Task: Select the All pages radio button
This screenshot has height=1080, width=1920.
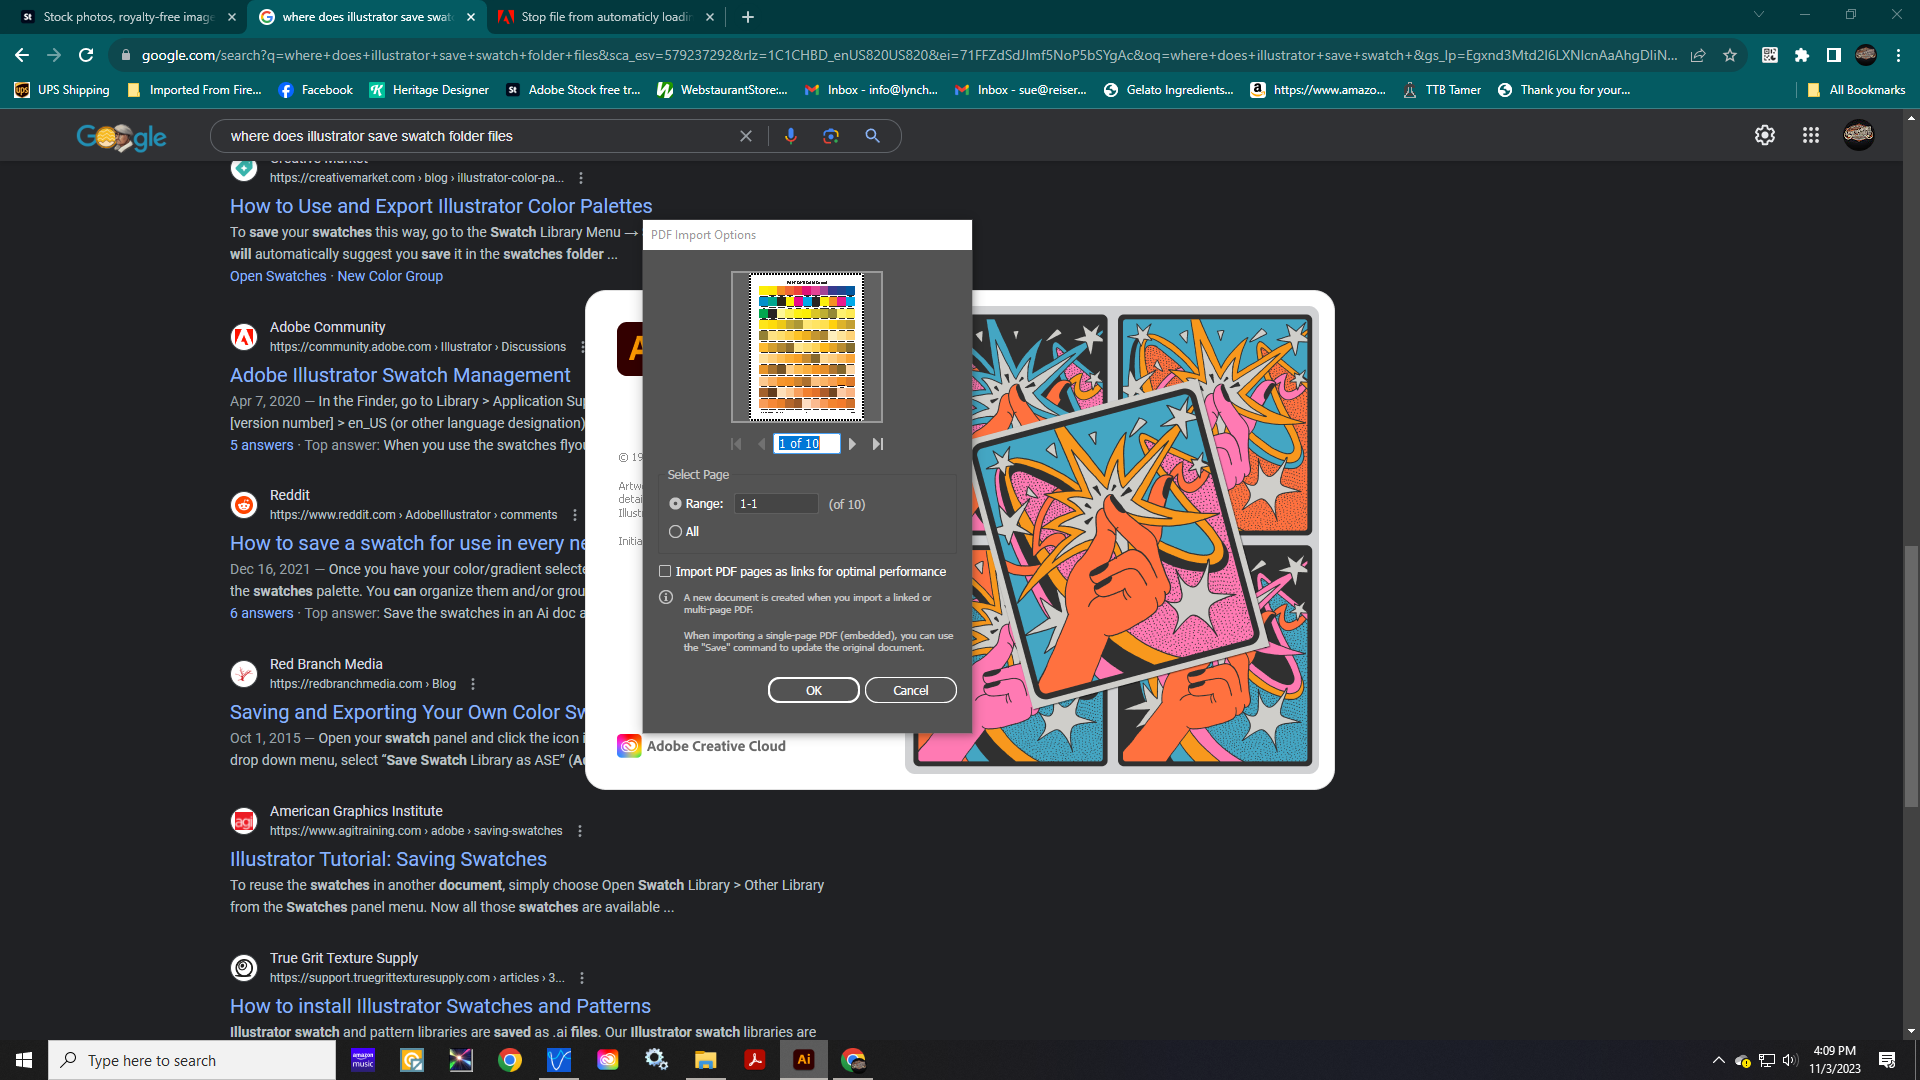Action: tap(676, 531)
